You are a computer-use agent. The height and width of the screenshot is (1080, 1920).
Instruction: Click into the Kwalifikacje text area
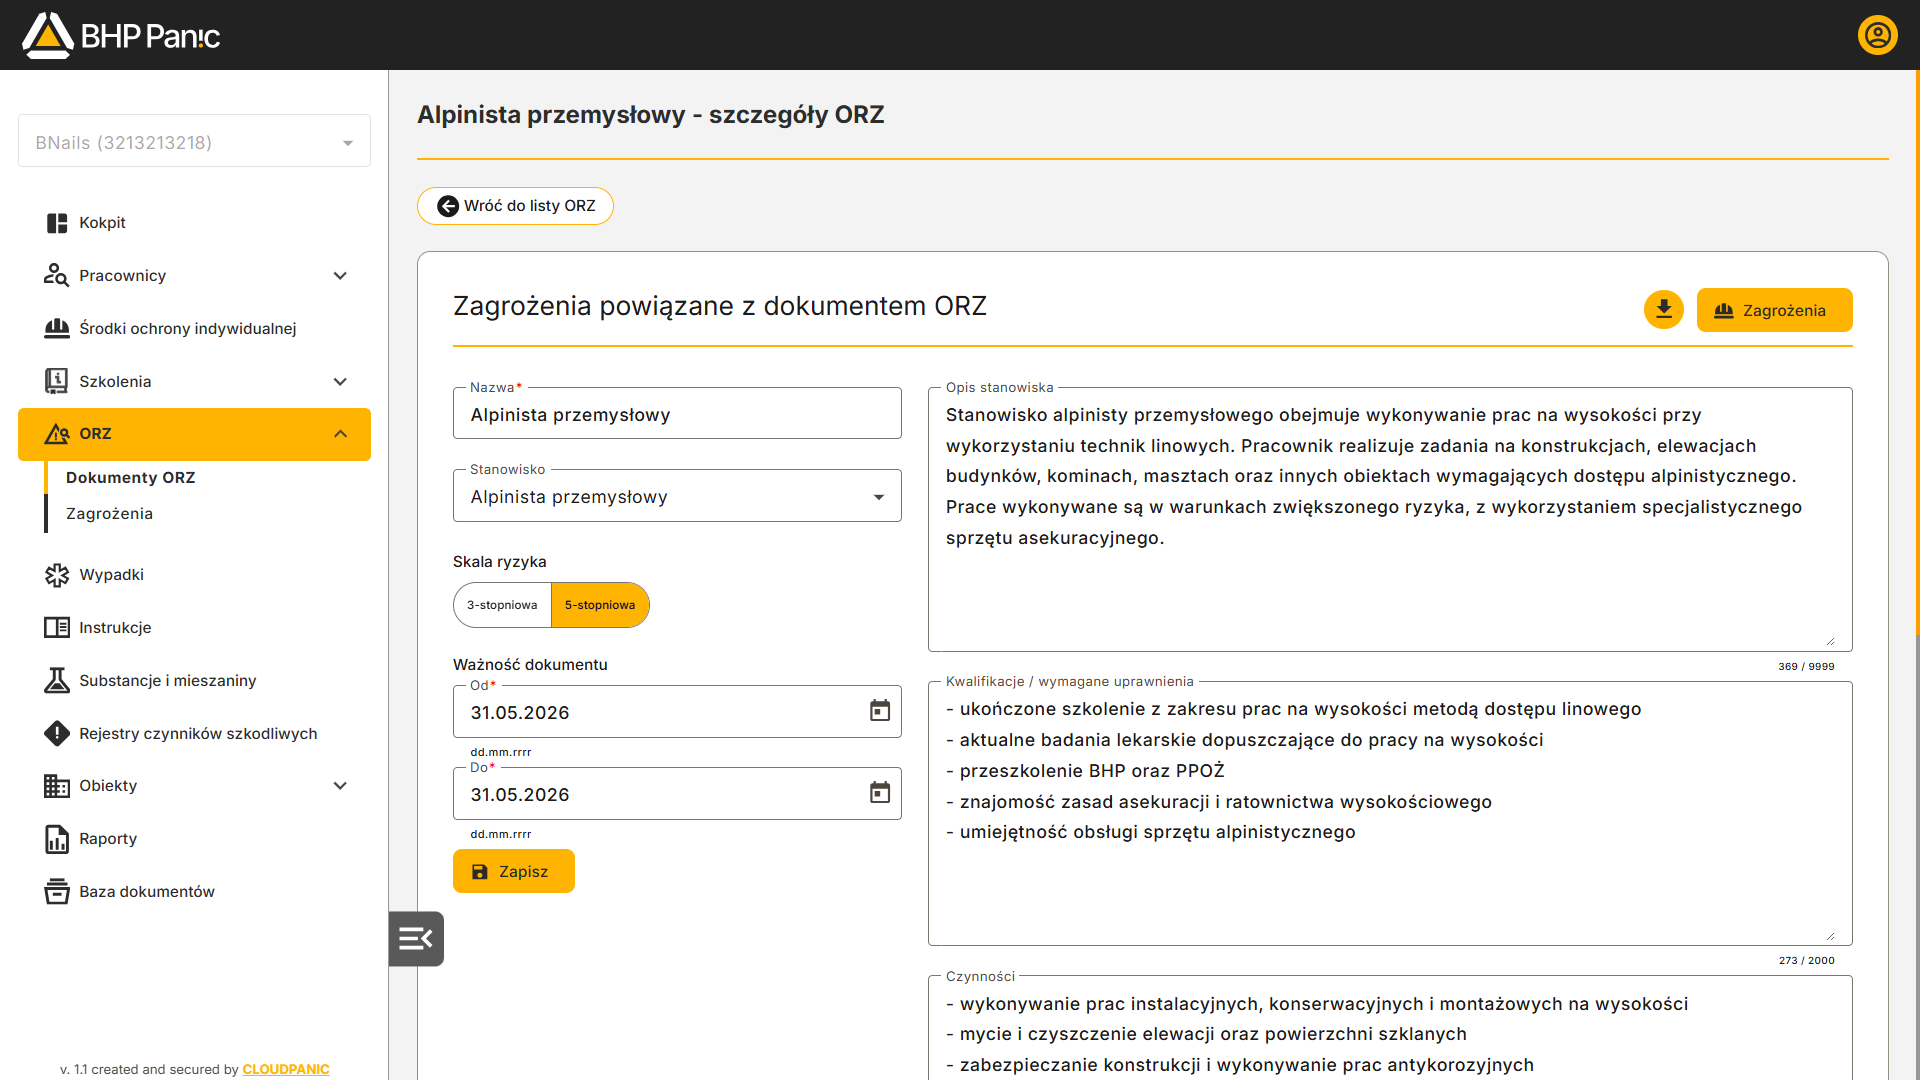tap(1390, 814)
